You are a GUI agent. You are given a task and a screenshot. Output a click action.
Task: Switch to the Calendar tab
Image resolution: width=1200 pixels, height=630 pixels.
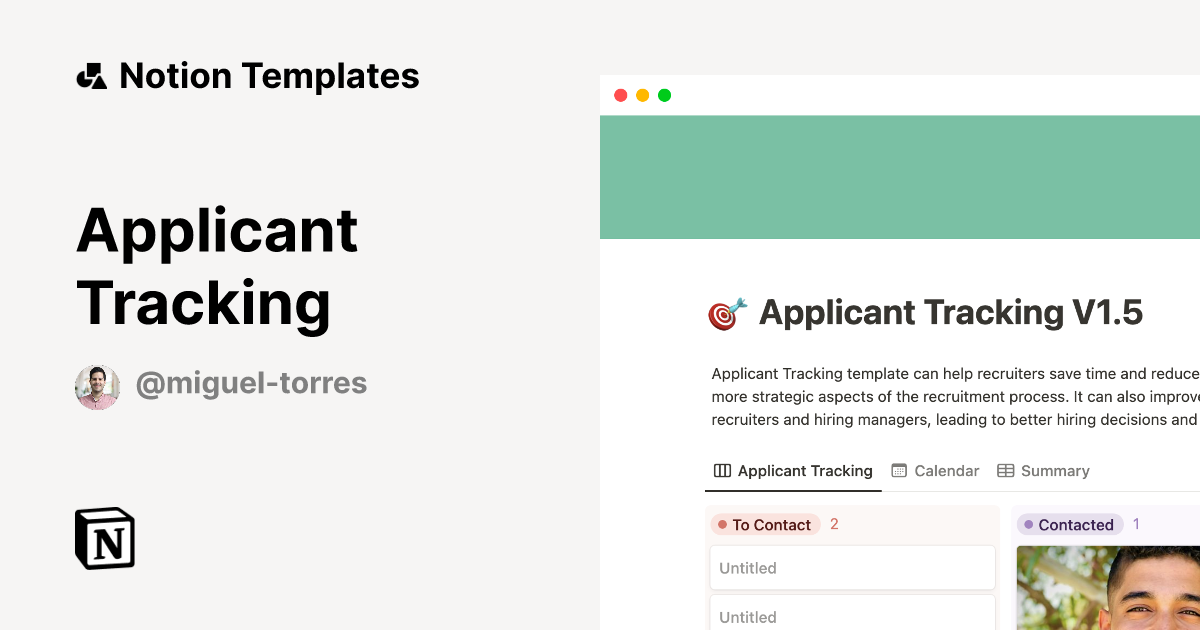[945, 470]
